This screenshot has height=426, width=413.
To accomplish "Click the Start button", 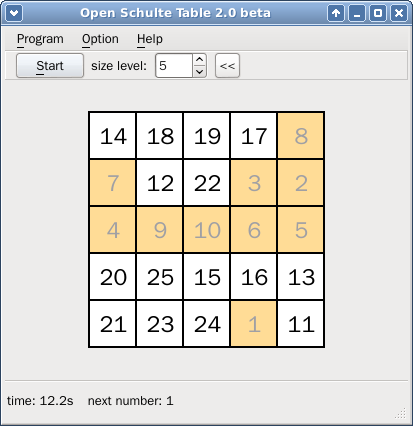I will [x=50, y=66].
